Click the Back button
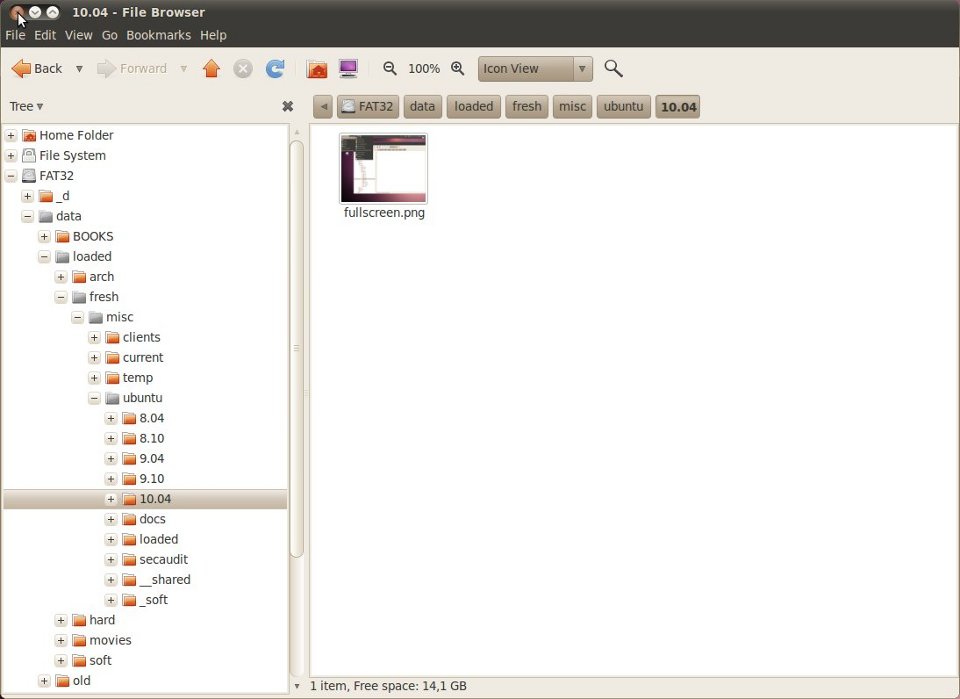 (37, 69)
